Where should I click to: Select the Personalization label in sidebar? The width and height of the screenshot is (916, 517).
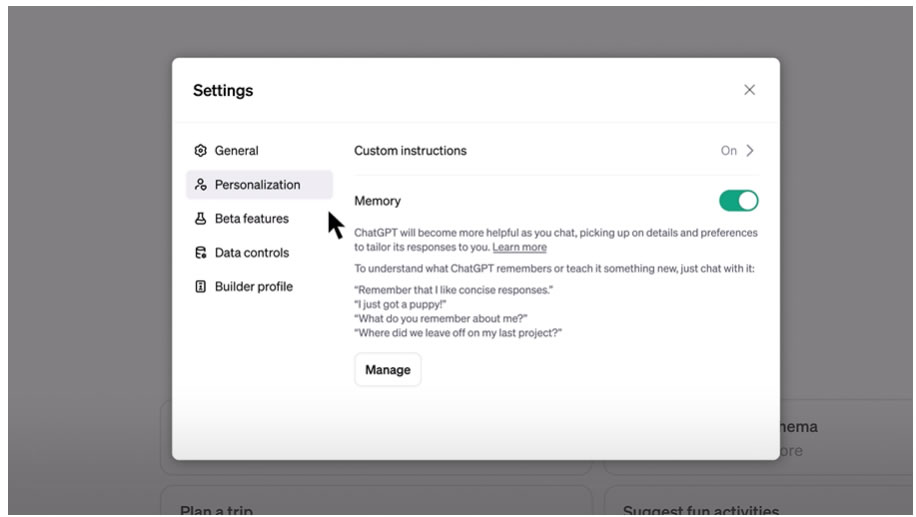click(x=257, y=185)
